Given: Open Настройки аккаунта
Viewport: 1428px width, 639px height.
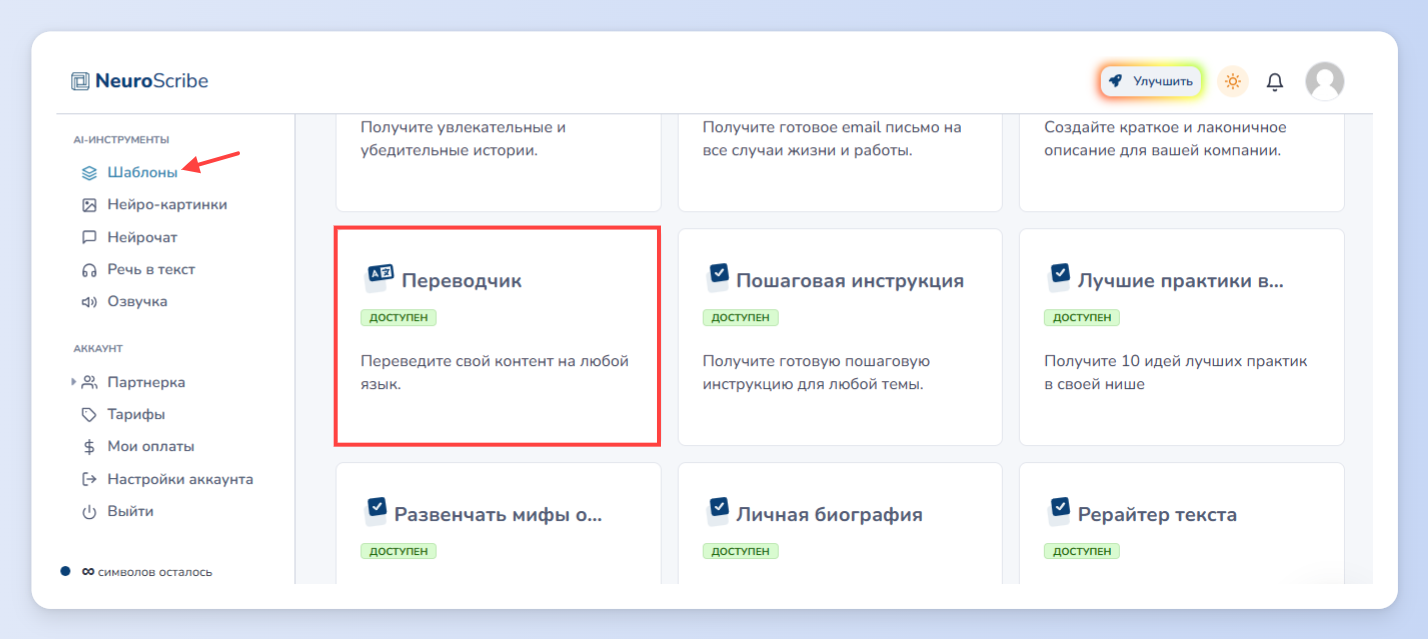Looking at the screenshot, I should click(180, 479).
